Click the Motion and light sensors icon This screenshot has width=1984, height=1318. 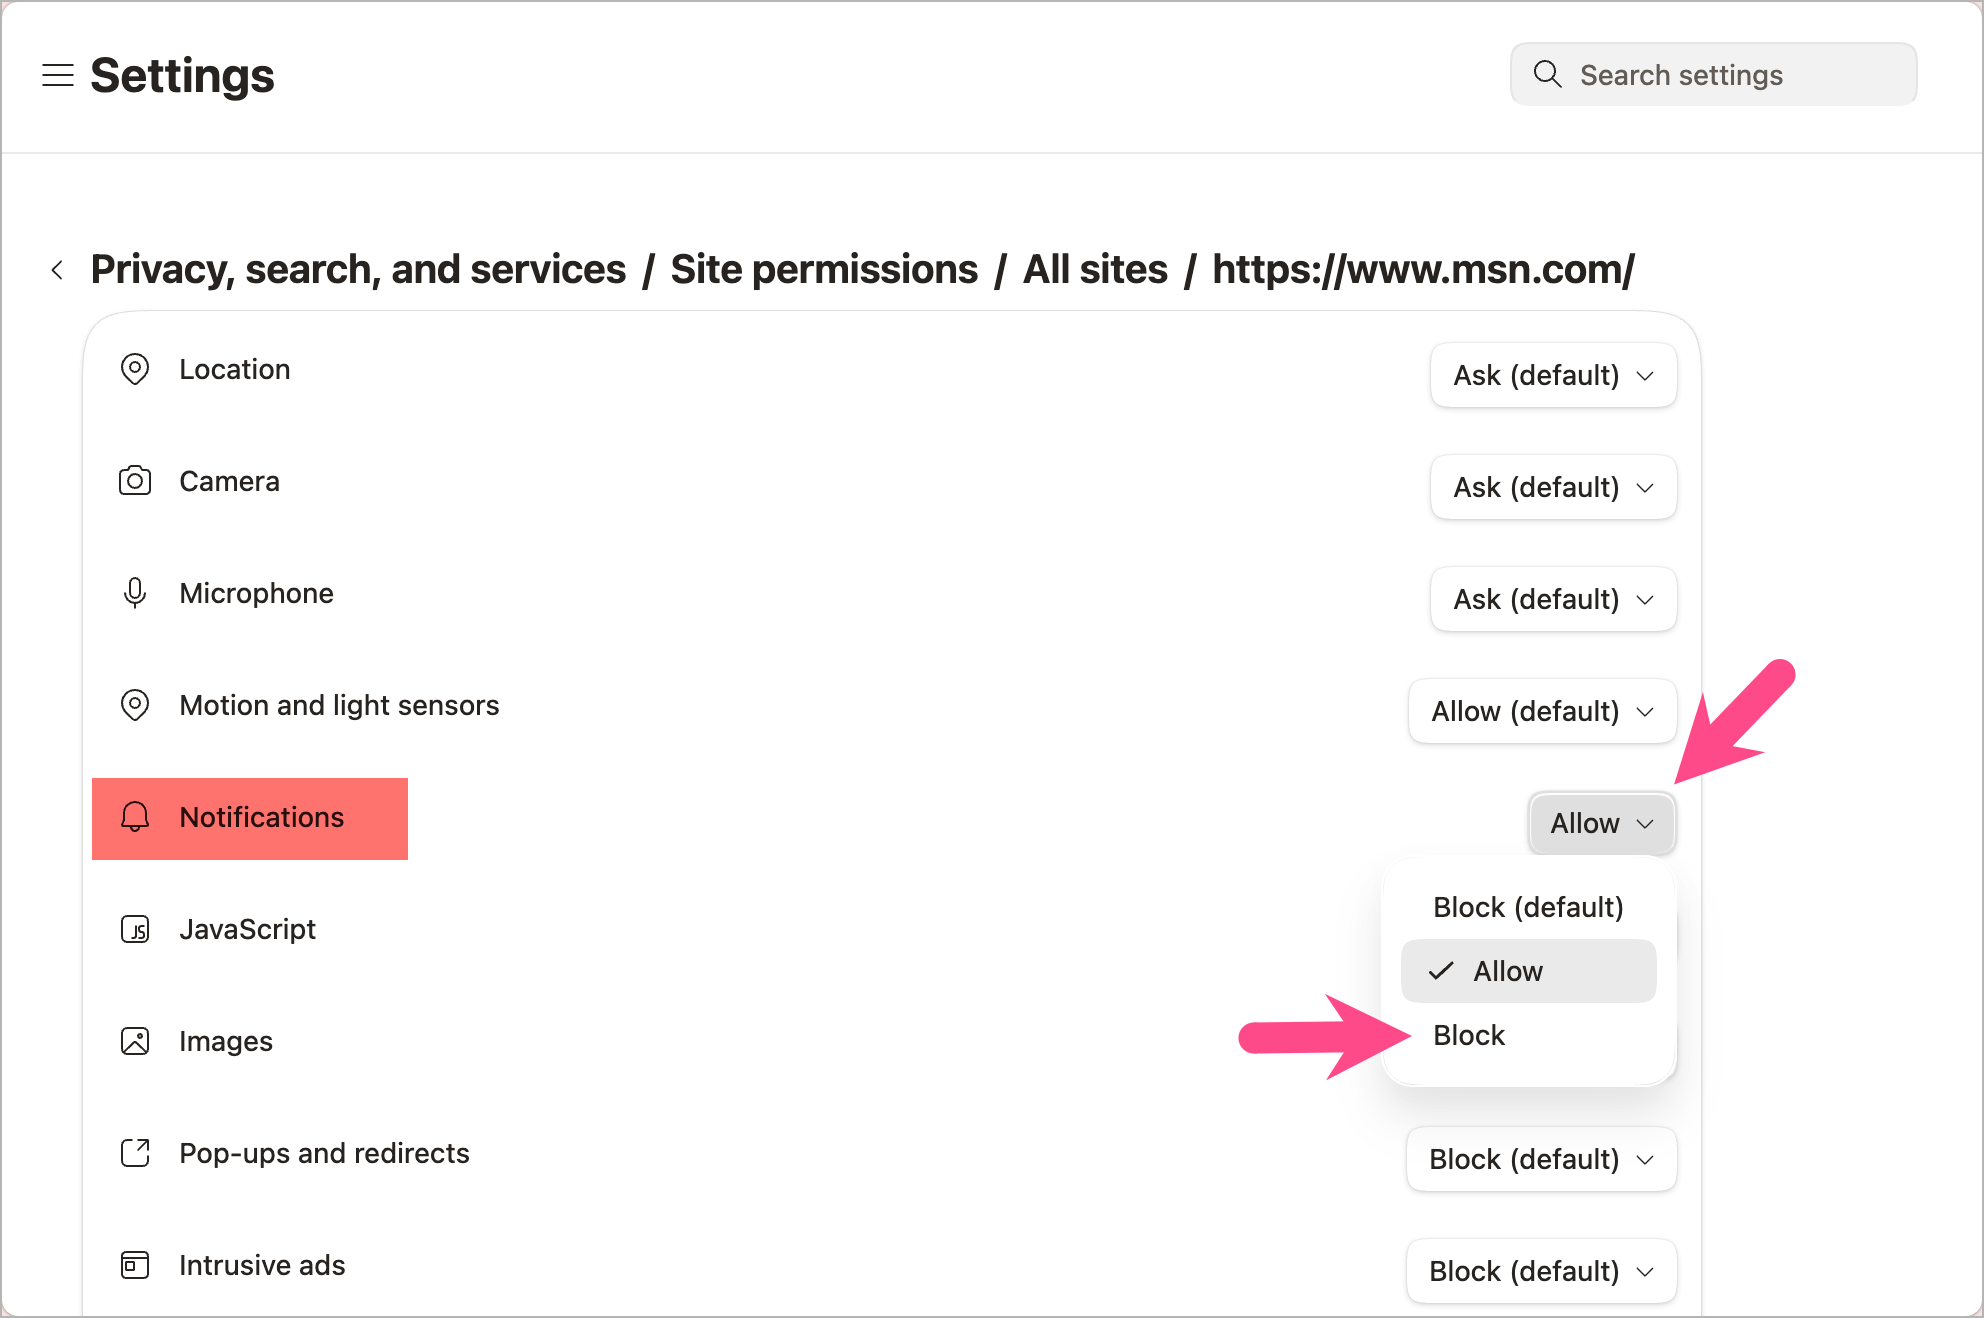[x=135, y=705]
